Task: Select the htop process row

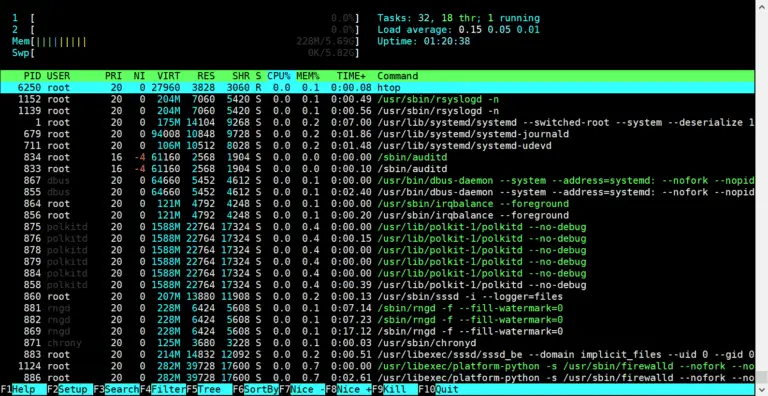Action: coord(377,88)
